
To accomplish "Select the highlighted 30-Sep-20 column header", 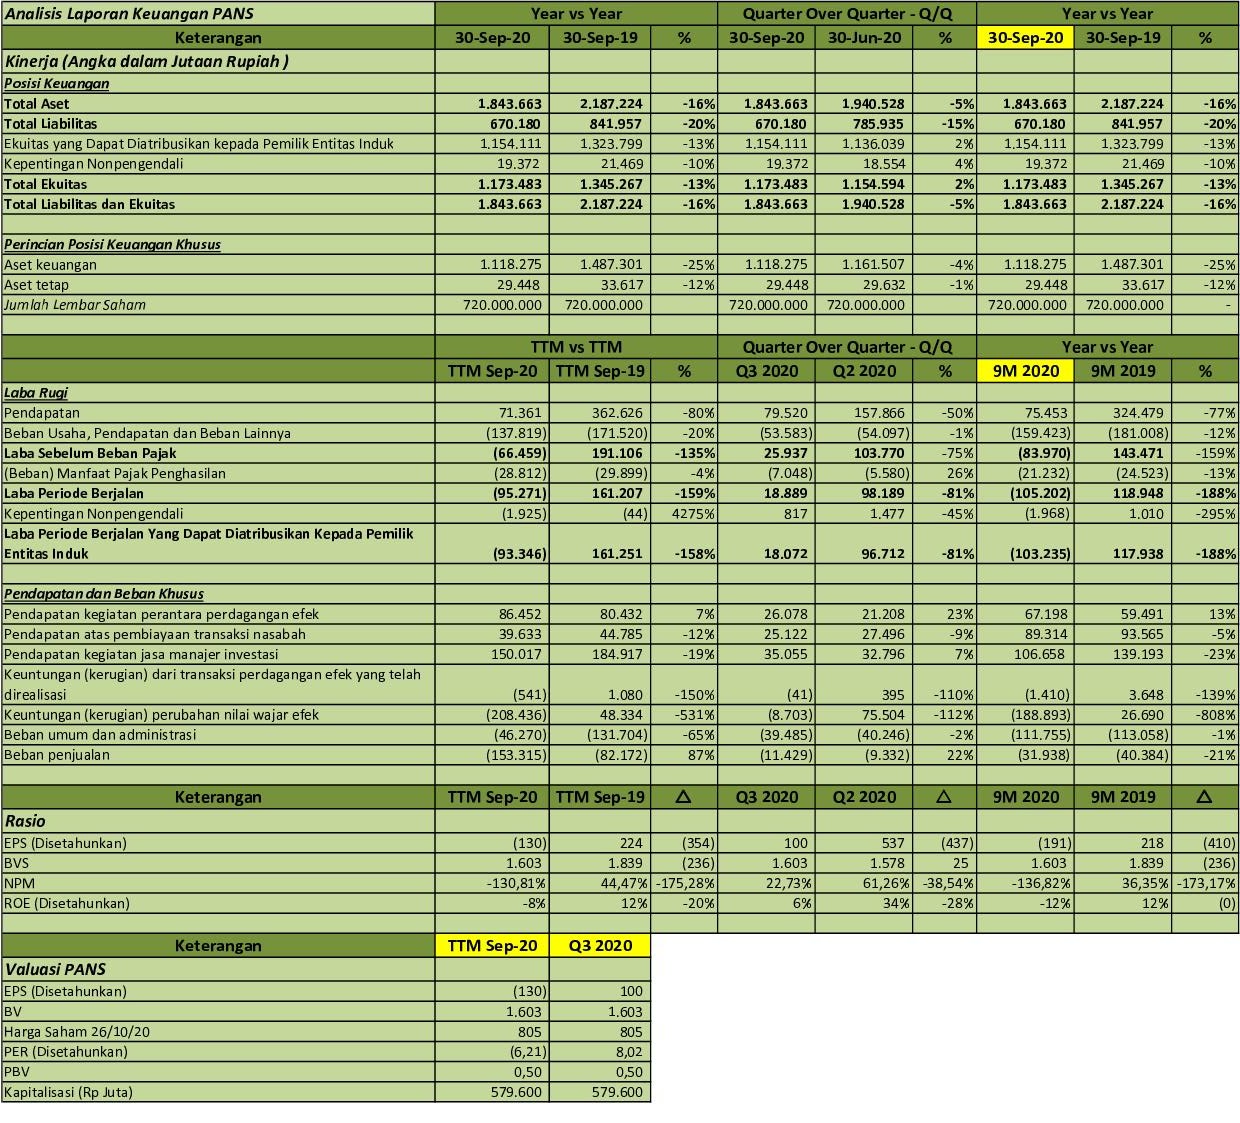I will (1025, 35).
